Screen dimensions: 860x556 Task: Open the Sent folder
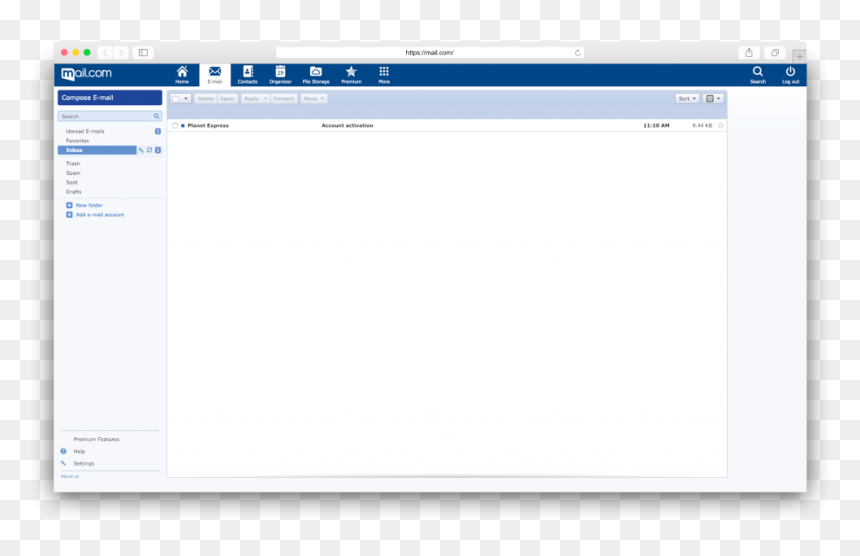pos(72,183)
